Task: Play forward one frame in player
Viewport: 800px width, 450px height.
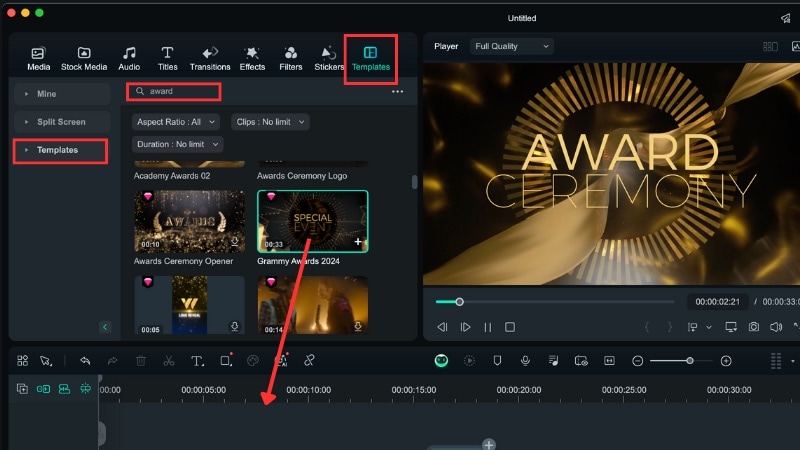Action: 465,327
